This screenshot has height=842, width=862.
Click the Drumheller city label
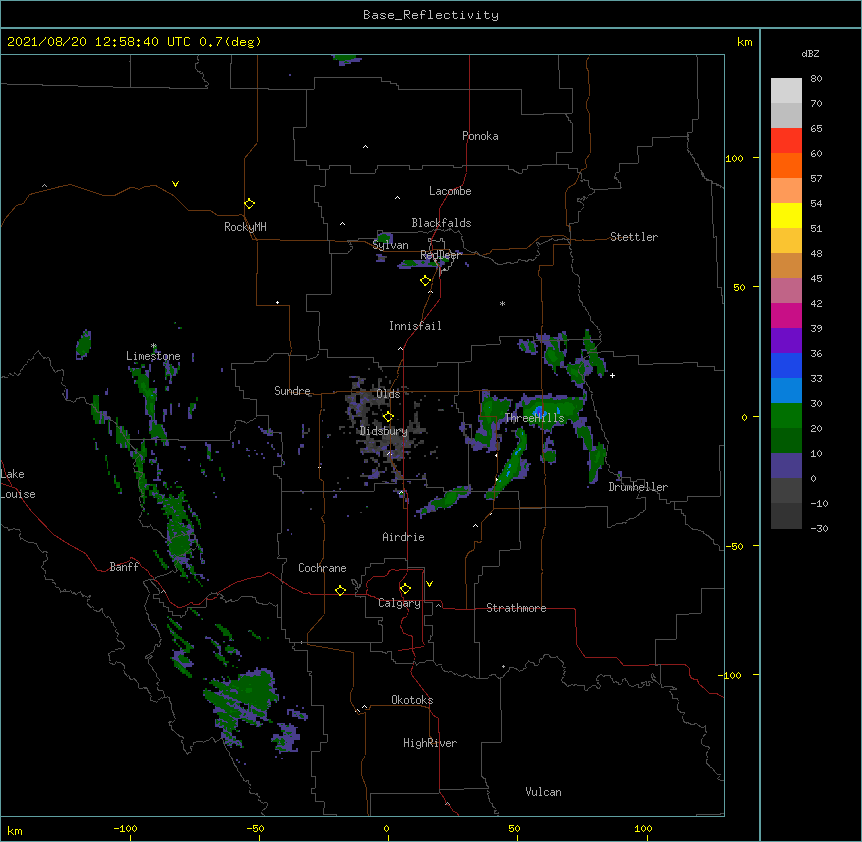point(638,487)
